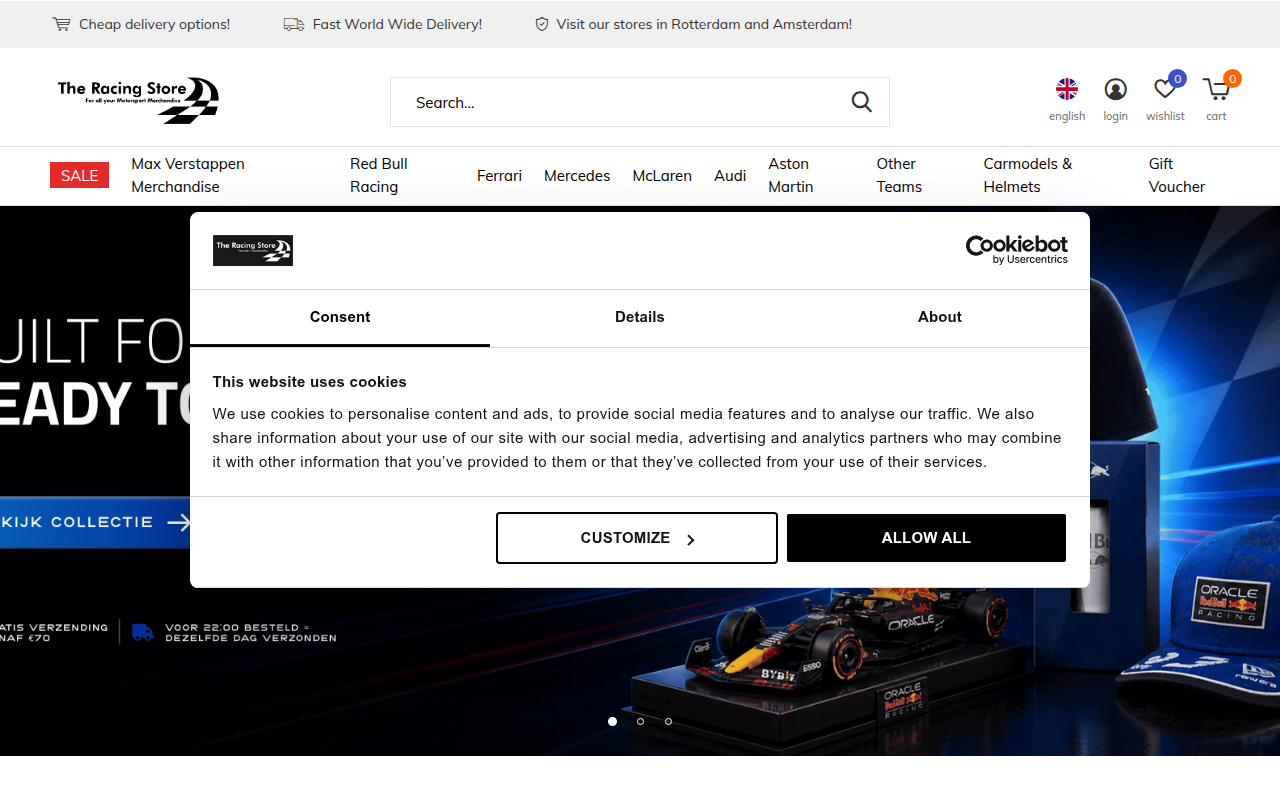Open the Aston Martin menu item

[790, 175]
